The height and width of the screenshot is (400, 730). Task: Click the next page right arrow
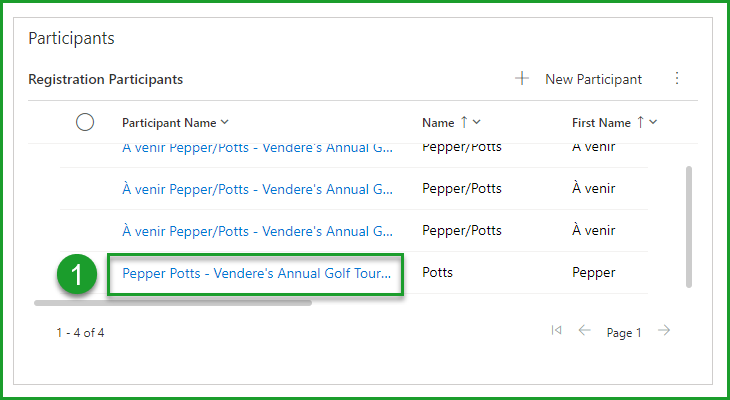tap(664, 331)
